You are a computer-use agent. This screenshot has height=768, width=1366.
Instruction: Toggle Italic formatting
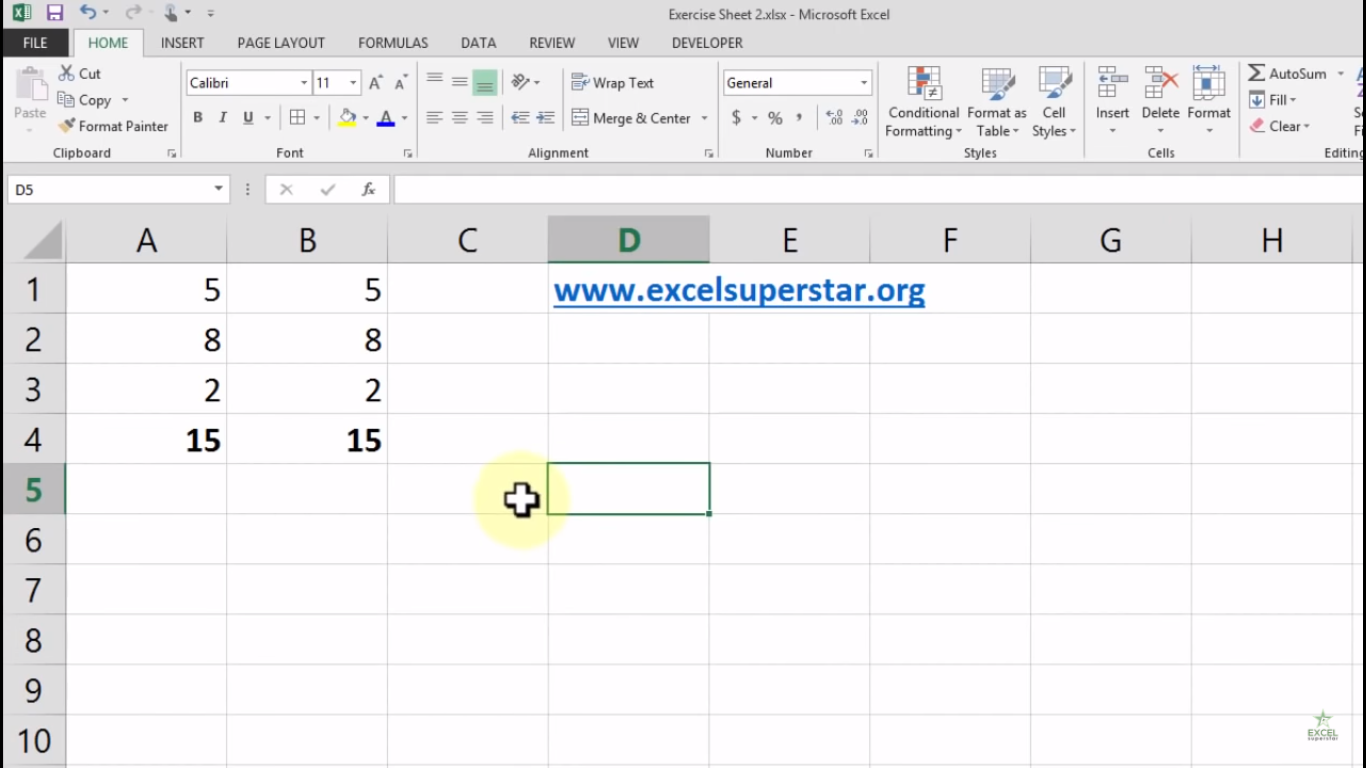(x=223, y=117)
